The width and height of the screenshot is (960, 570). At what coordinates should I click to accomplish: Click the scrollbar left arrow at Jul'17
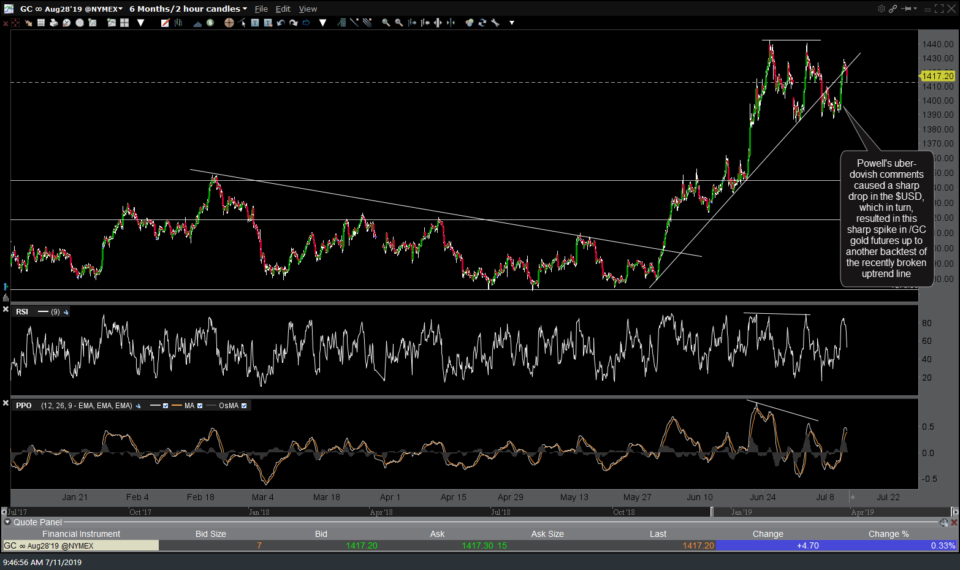4,512
